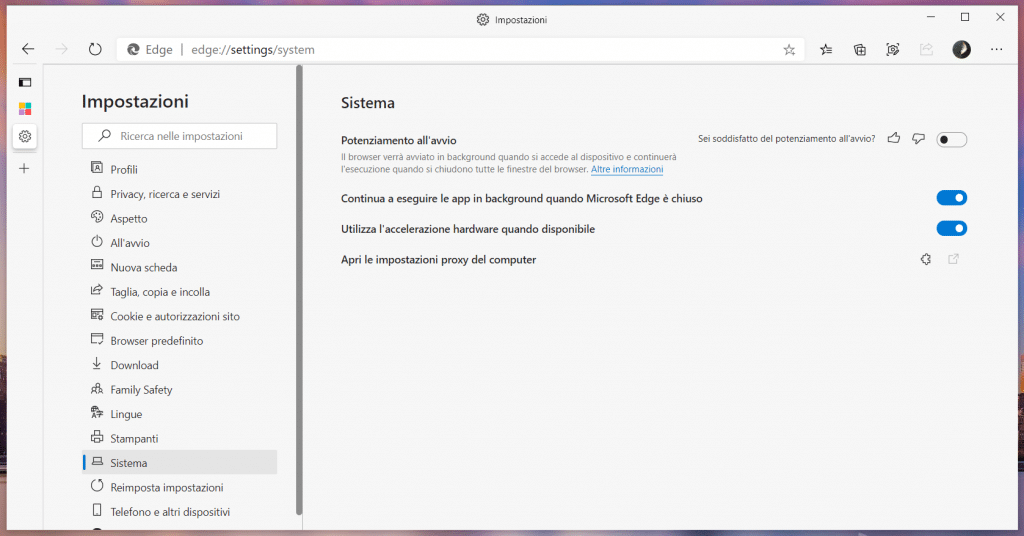Open the Favorites list toolbar icon
The height and width of the screenshot is (536, 1024).
[826, 49]
